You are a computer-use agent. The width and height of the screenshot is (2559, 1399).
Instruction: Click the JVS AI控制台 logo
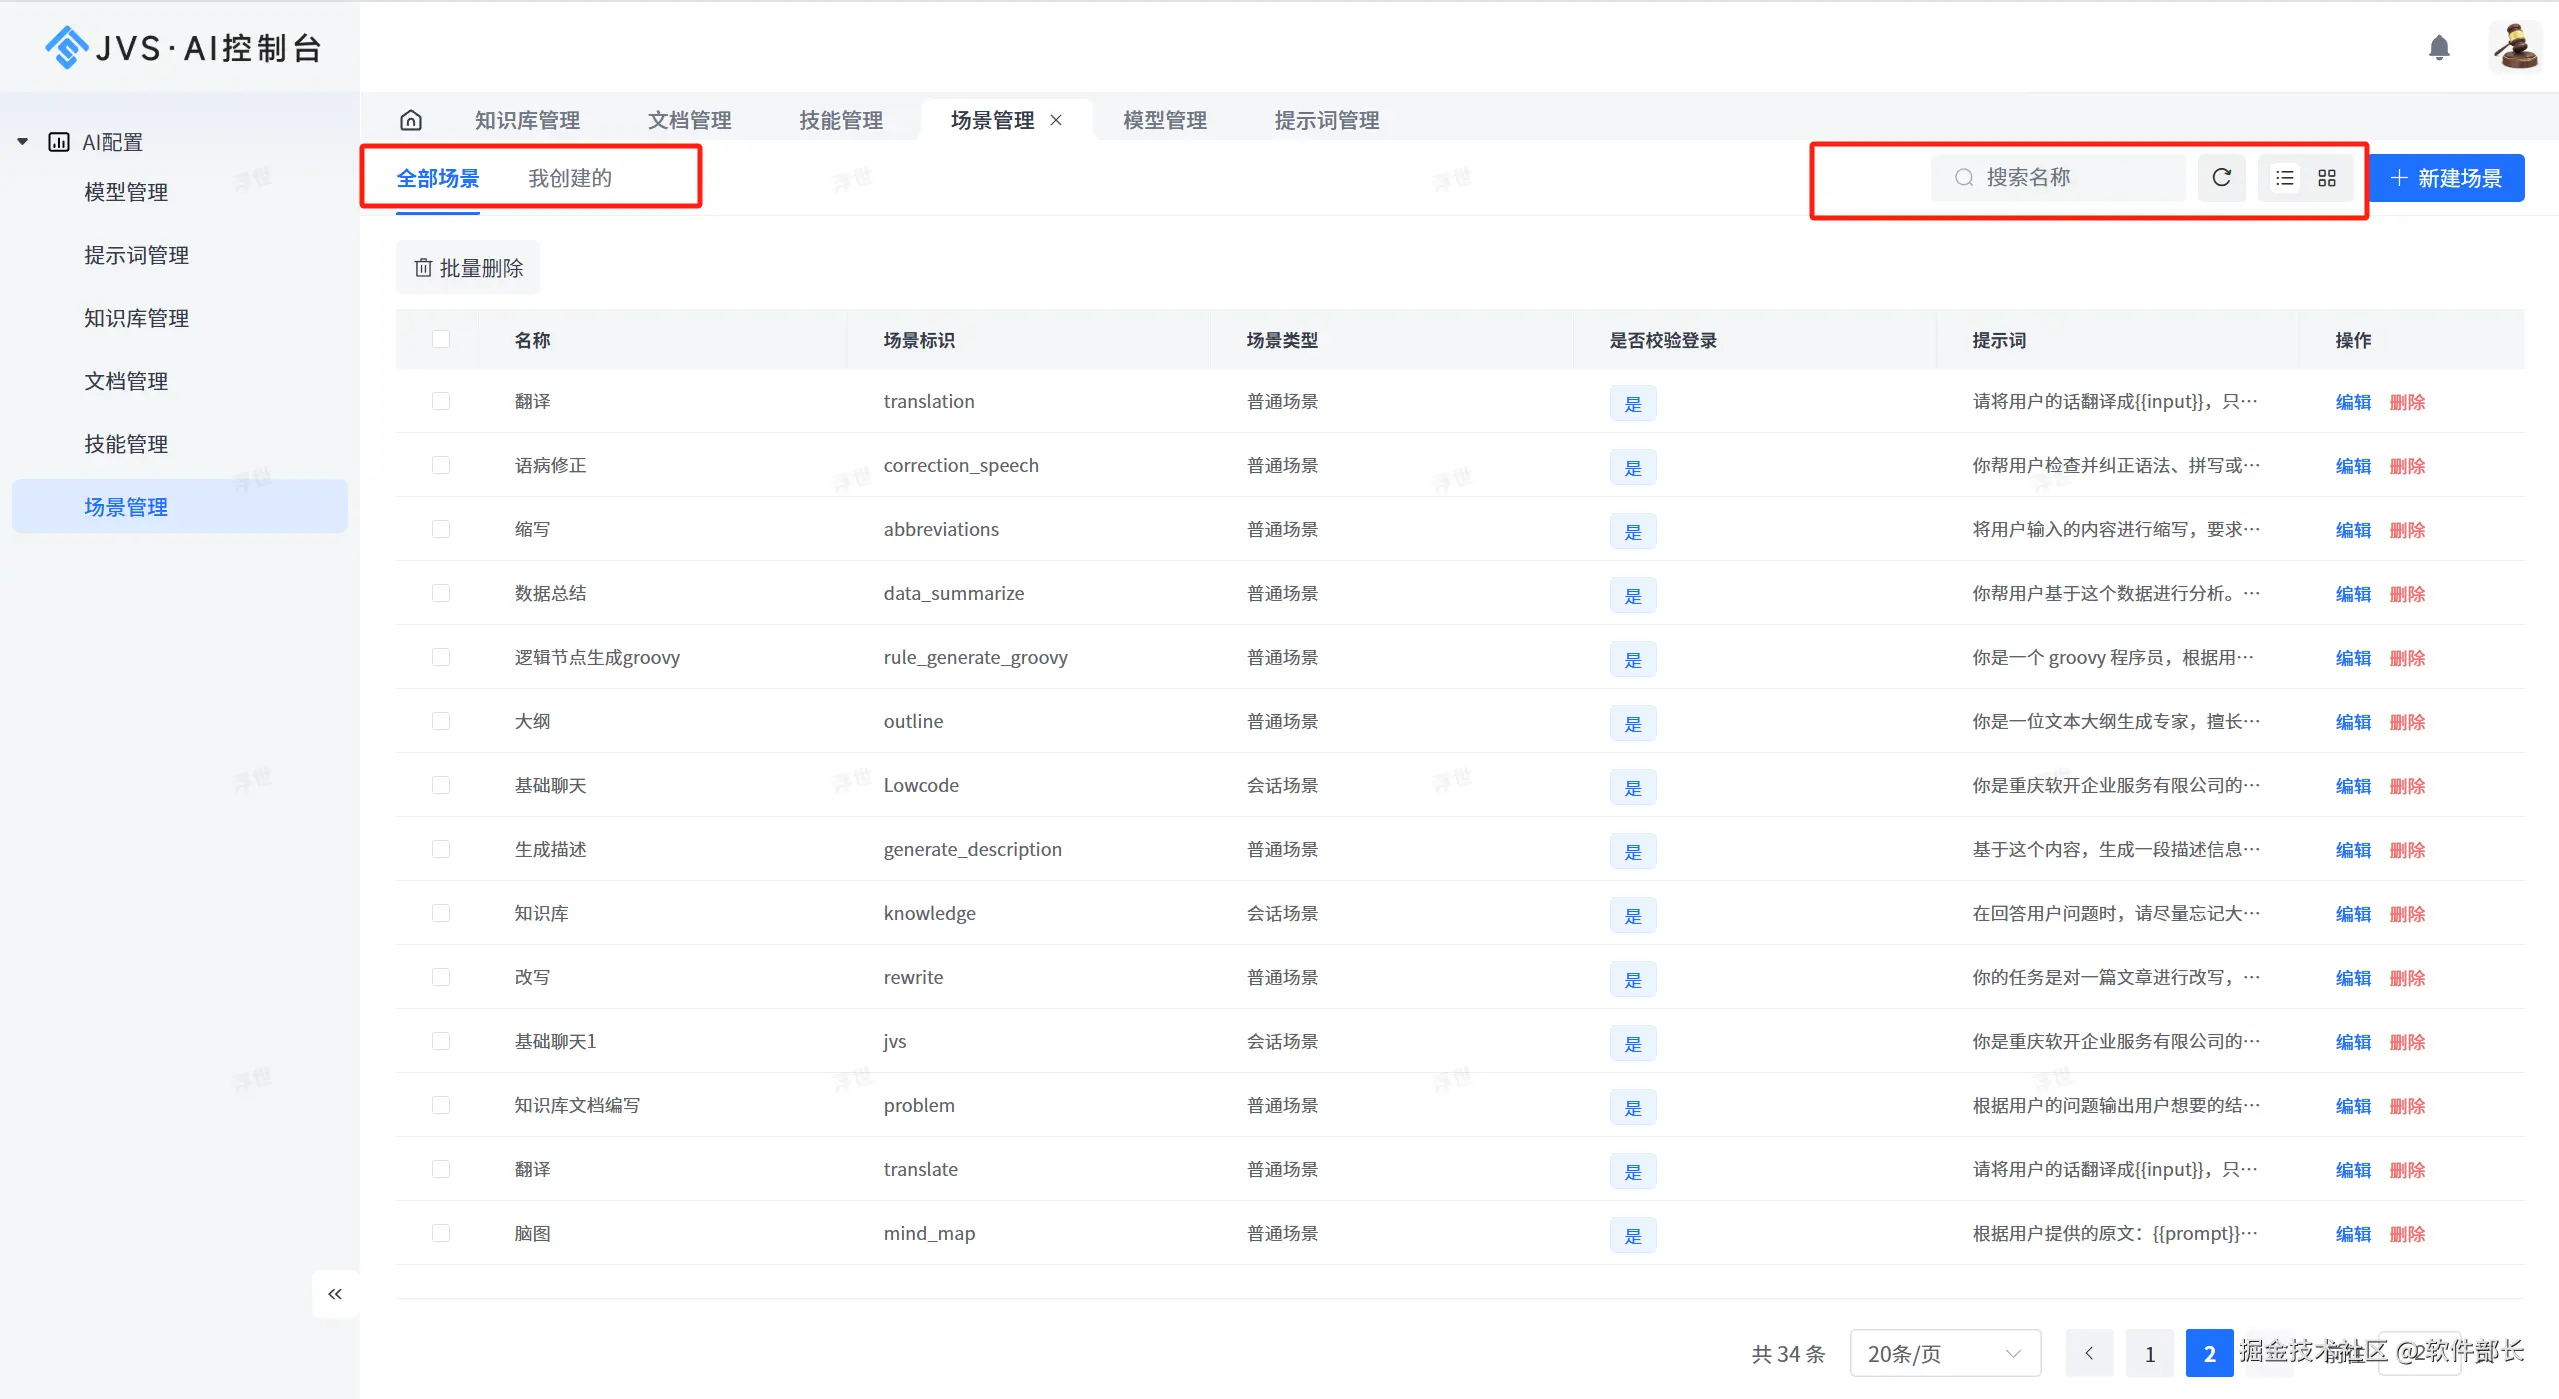(183, 47)
